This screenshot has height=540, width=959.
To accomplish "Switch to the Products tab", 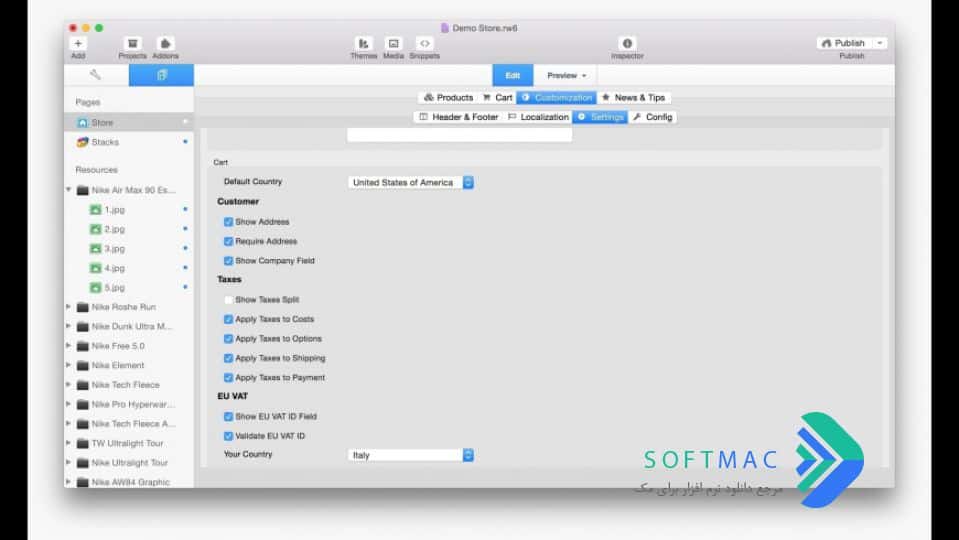I will [x=448, y=97].
